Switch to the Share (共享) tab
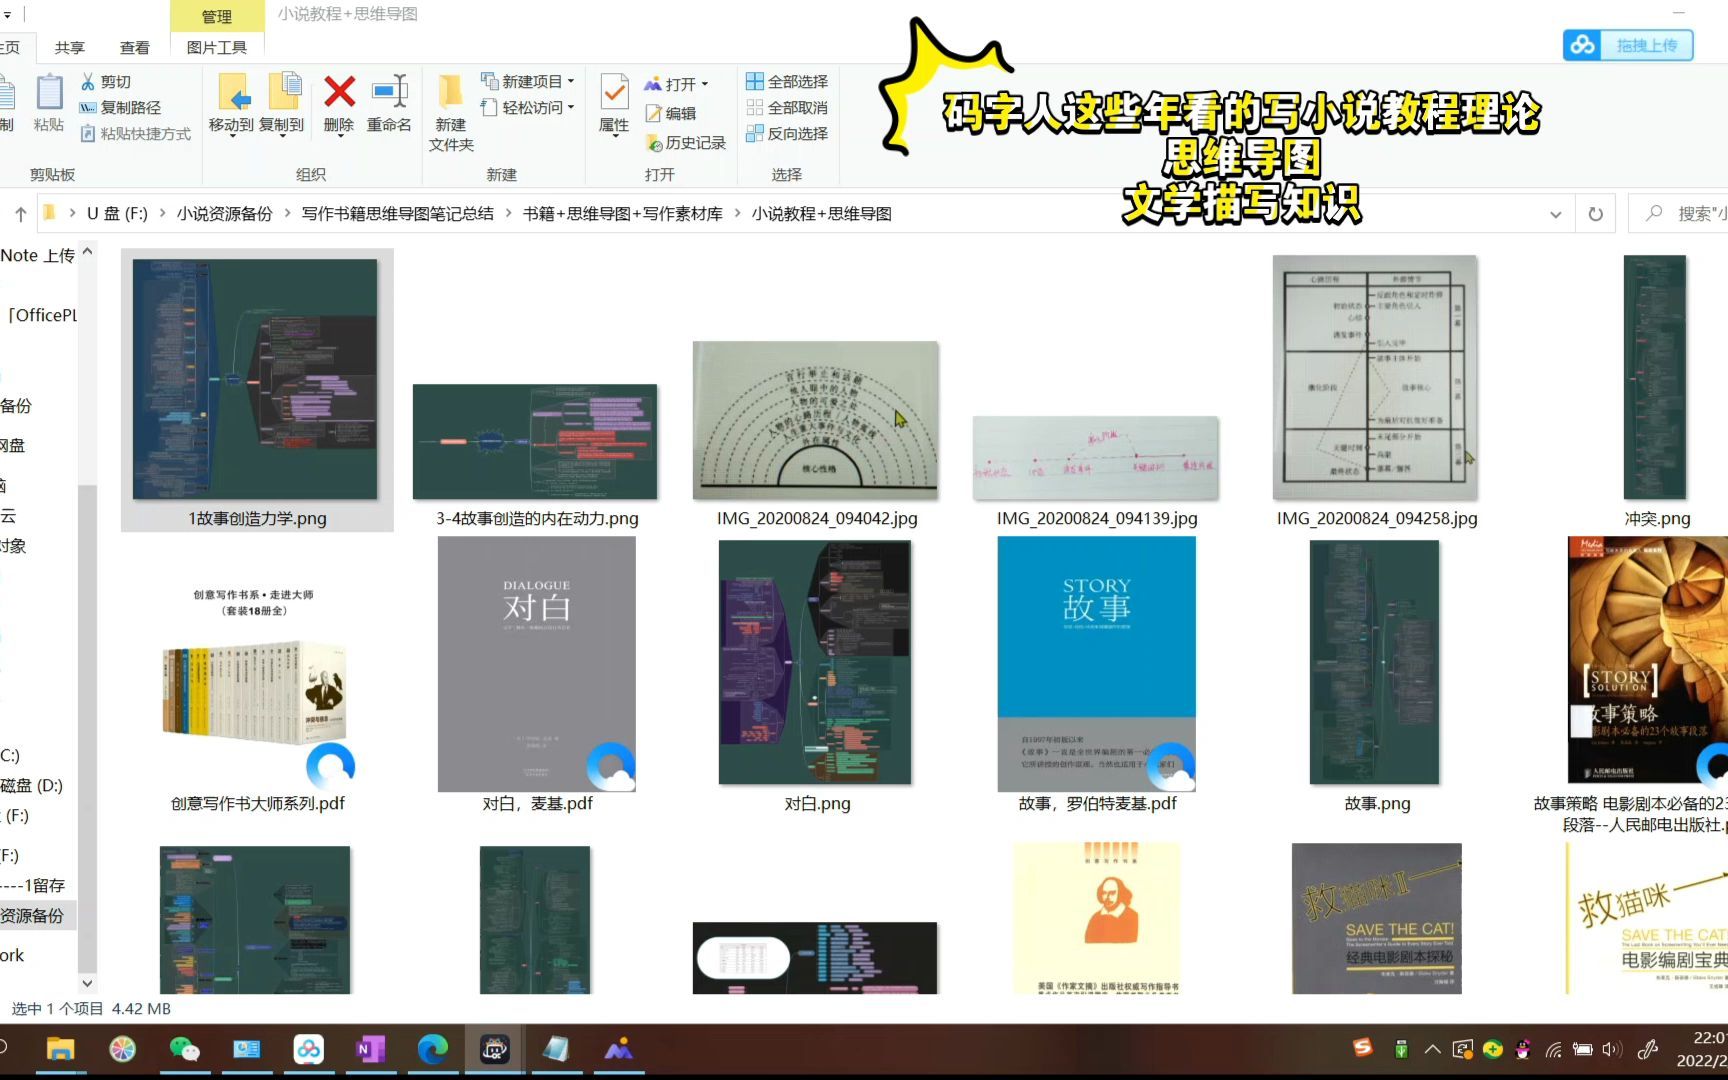 (x=70, y=47)
